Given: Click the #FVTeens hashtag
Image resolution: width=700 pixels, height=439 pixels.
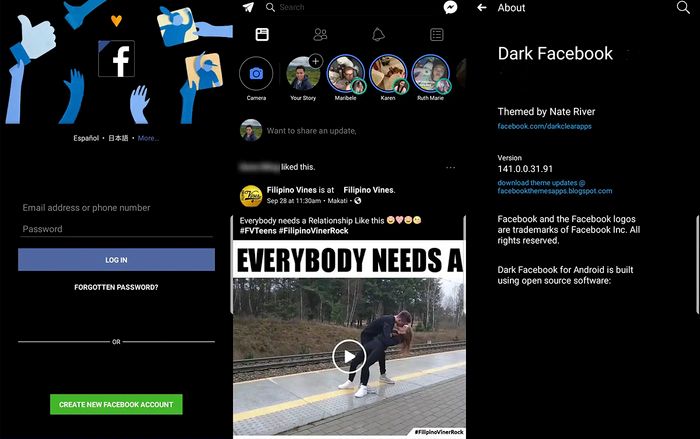Looking at the screenshot, I should pyautogui.click(x=257, y=230).
